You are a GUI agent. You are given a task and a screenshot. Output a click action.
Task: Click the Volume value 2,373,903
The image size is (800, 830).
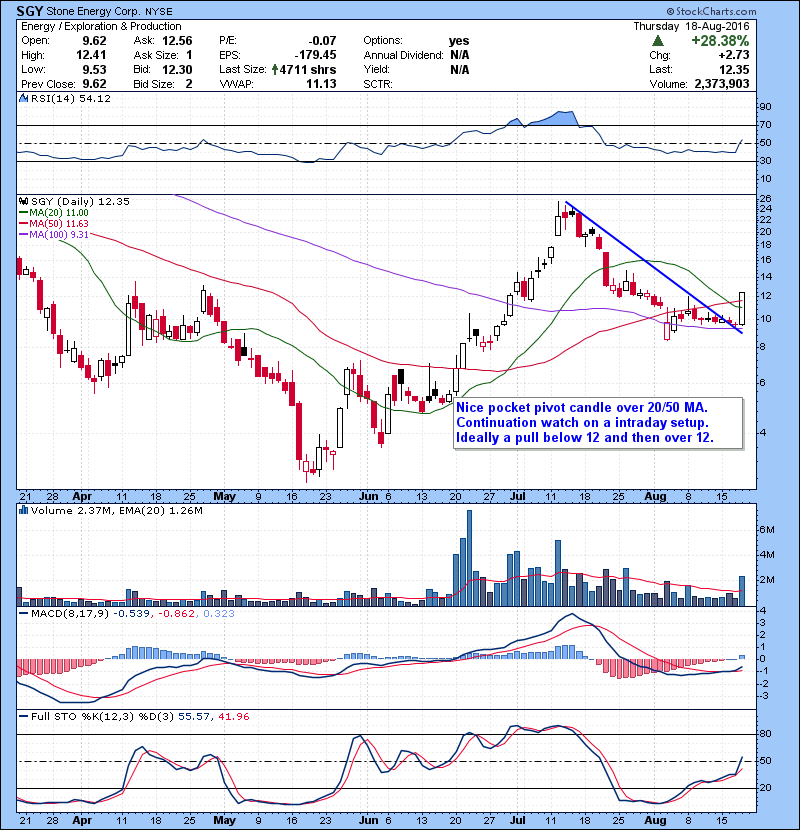pyautogui.click(x=722, y=84)
